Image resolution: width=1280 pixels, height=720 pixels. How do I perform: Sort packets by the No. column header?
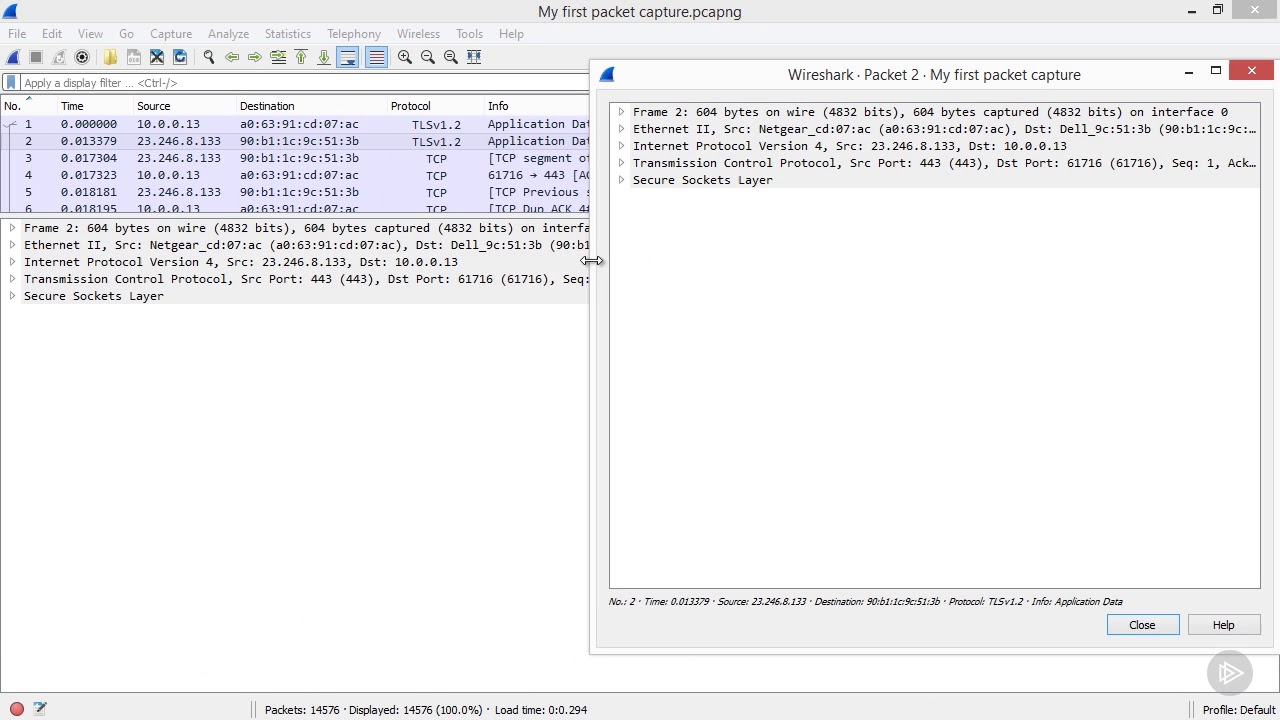[28, 106]
